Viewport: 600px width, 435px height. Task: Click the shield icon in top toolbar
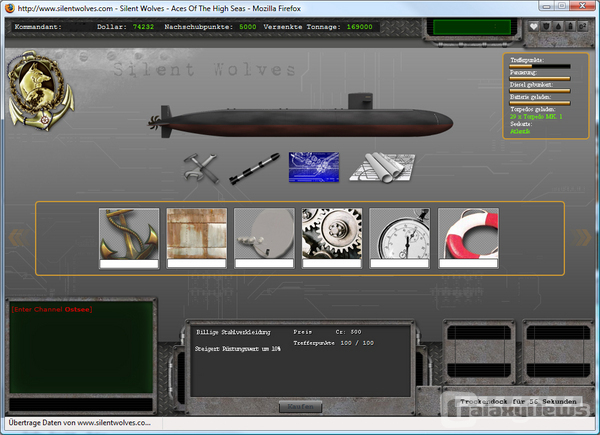click(546, 27)
